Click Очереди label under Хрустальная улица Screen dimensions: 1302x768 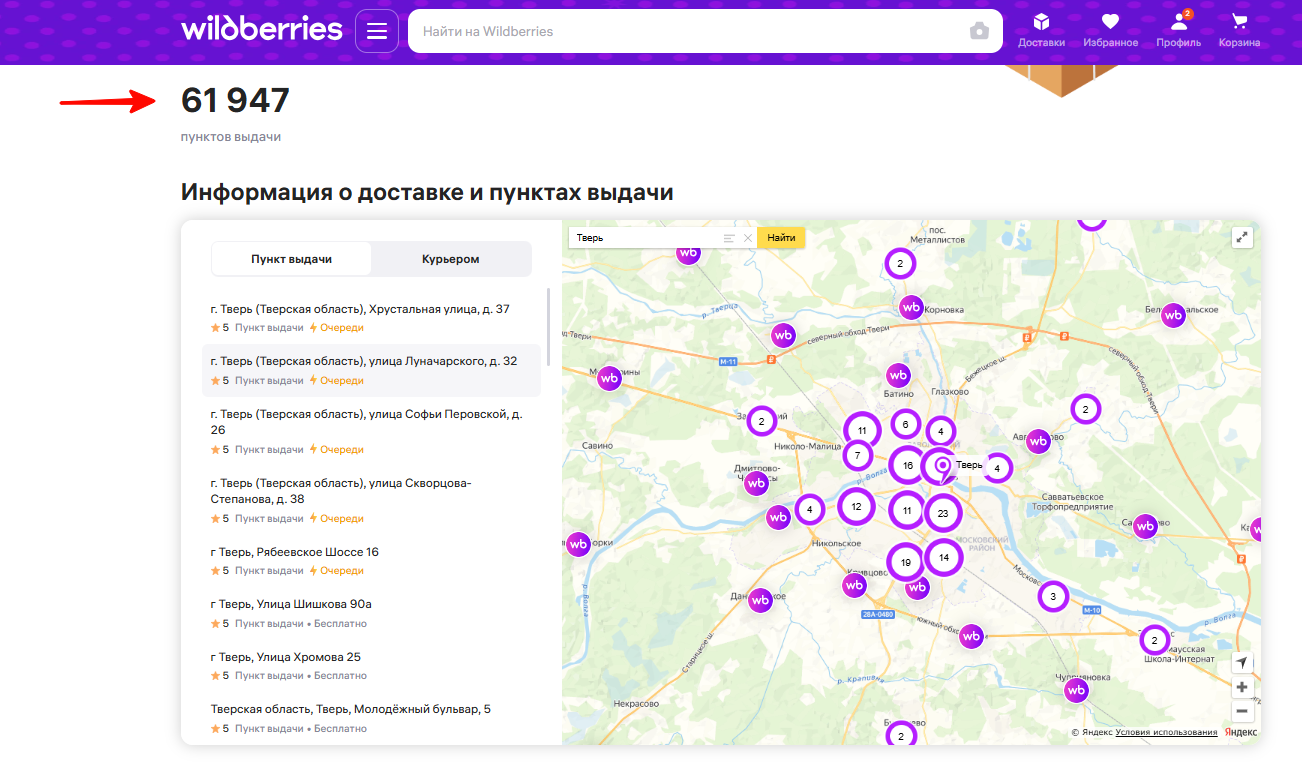tap(342, 328)
